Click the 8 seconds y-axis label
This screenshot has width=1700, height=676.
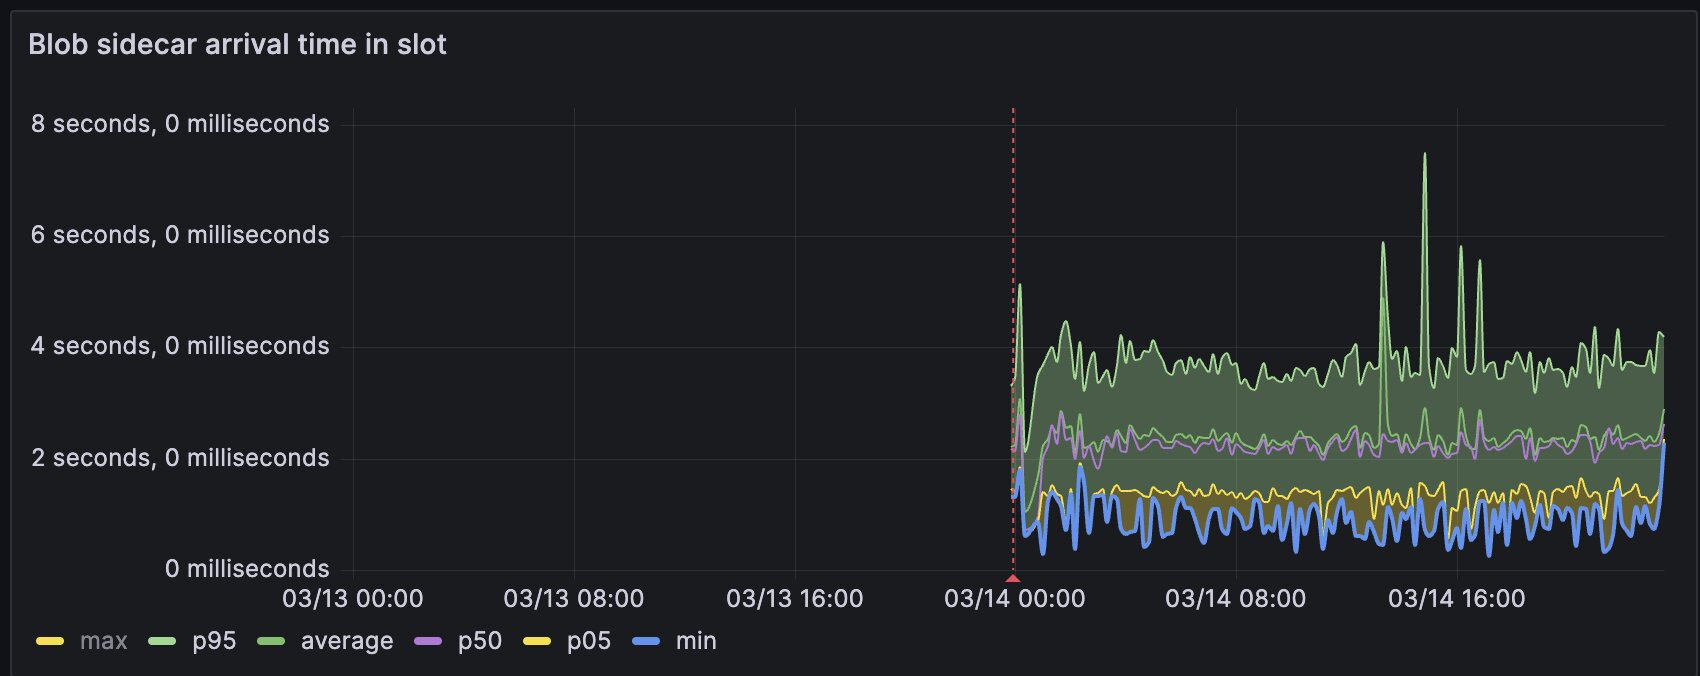click(x=180, y=124)
